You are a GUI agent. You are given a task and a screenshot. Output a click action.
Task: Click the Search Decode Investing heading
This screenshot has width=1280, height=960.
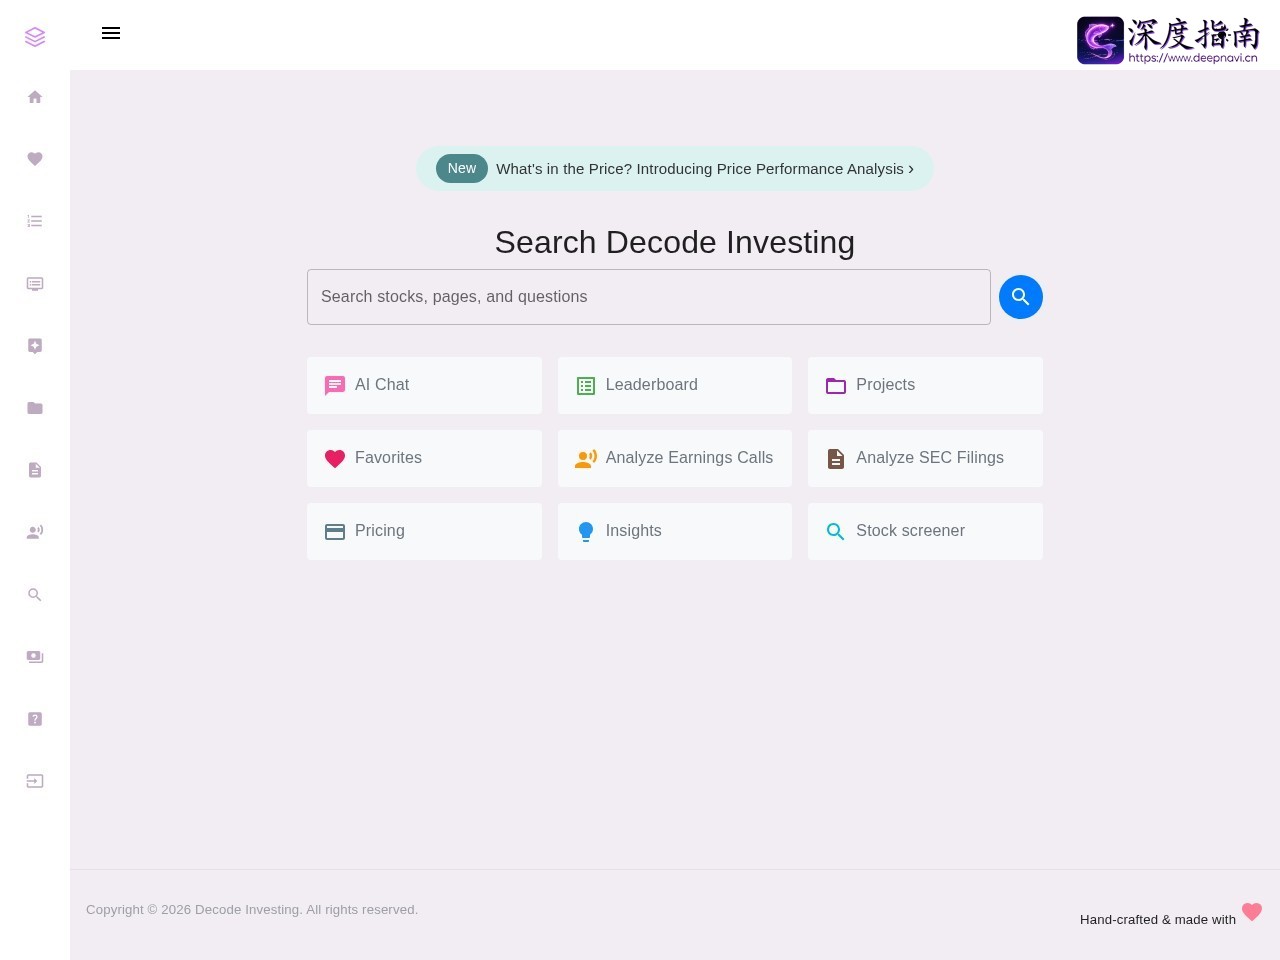[675, 242]
